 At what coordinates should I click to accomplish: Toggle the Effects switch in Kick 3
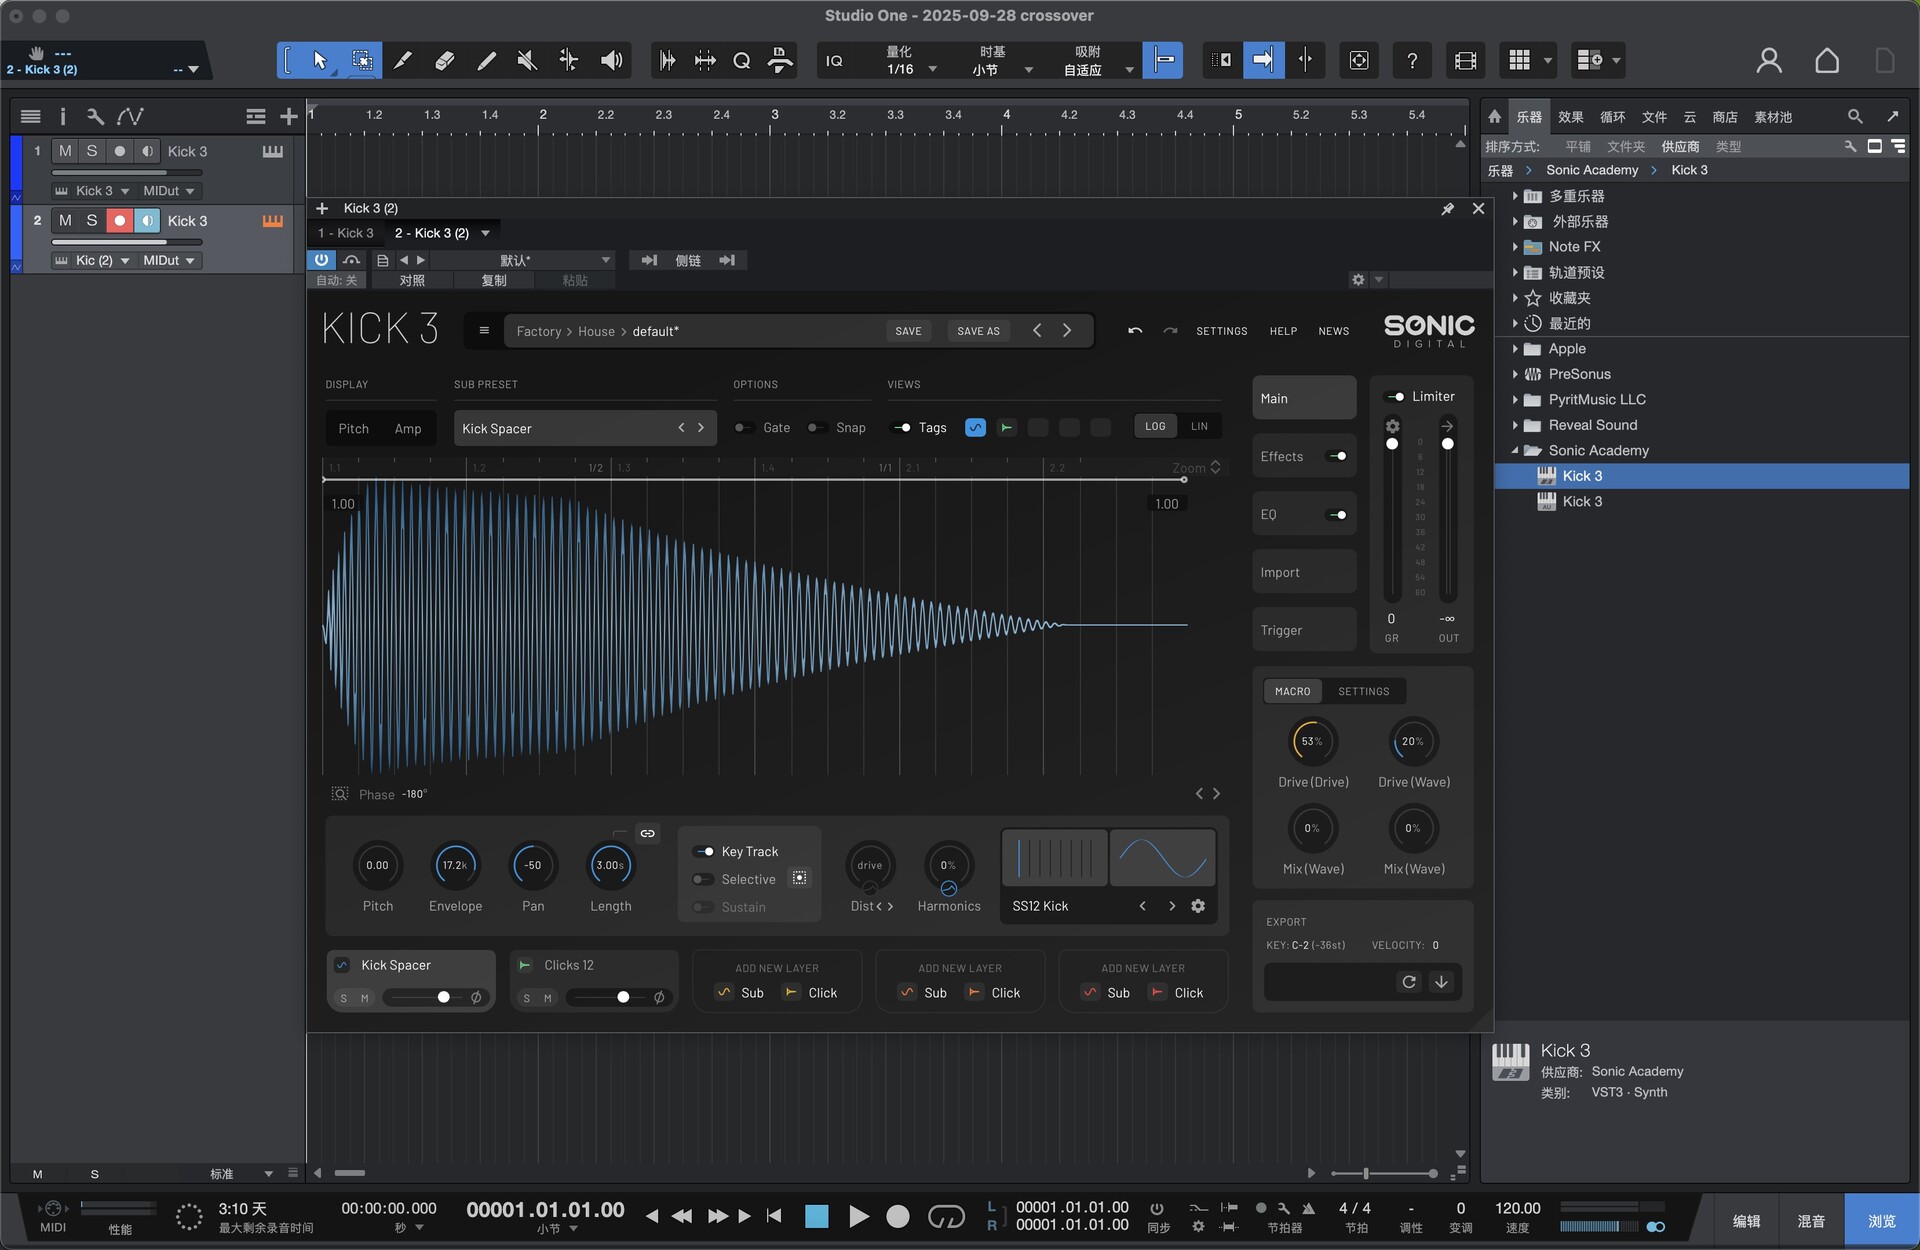point(1338,455)
